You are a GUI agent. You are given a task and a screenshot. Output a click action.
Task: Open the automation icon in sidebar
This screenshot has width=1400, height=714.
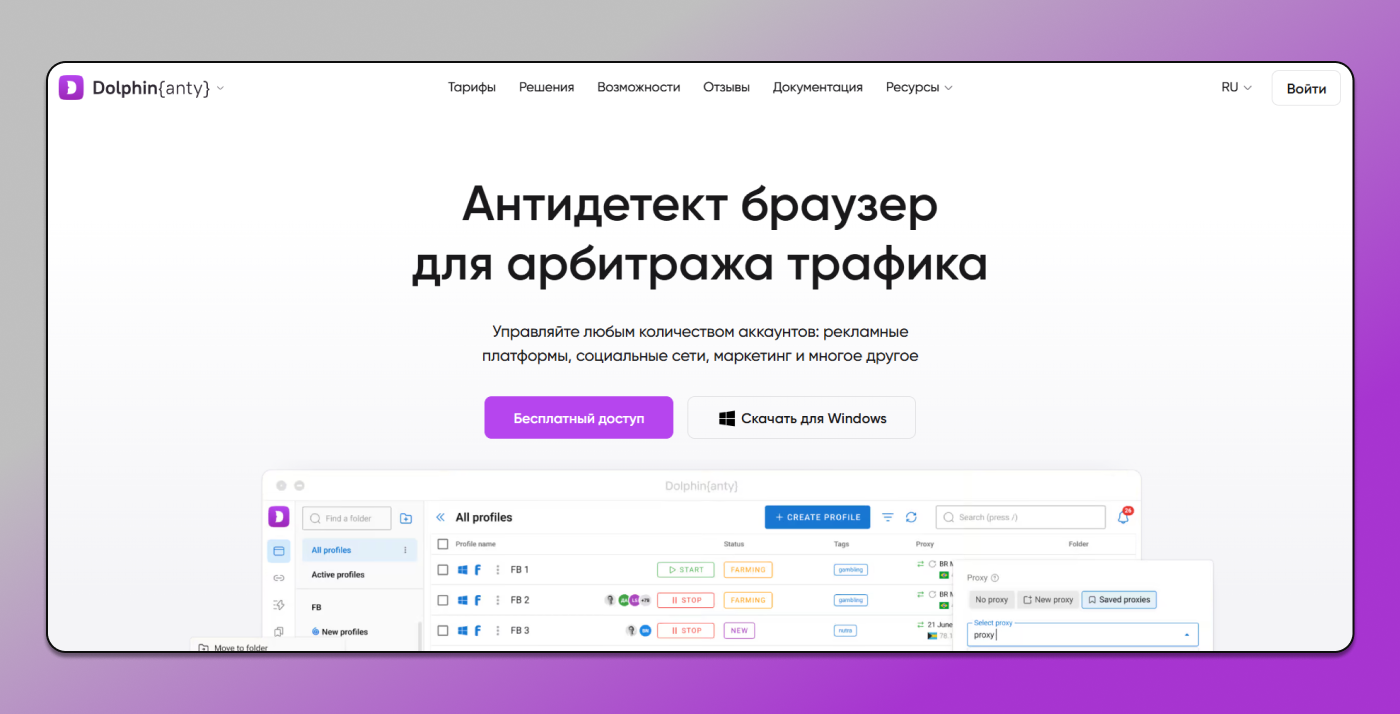click(x=279, y=605)
